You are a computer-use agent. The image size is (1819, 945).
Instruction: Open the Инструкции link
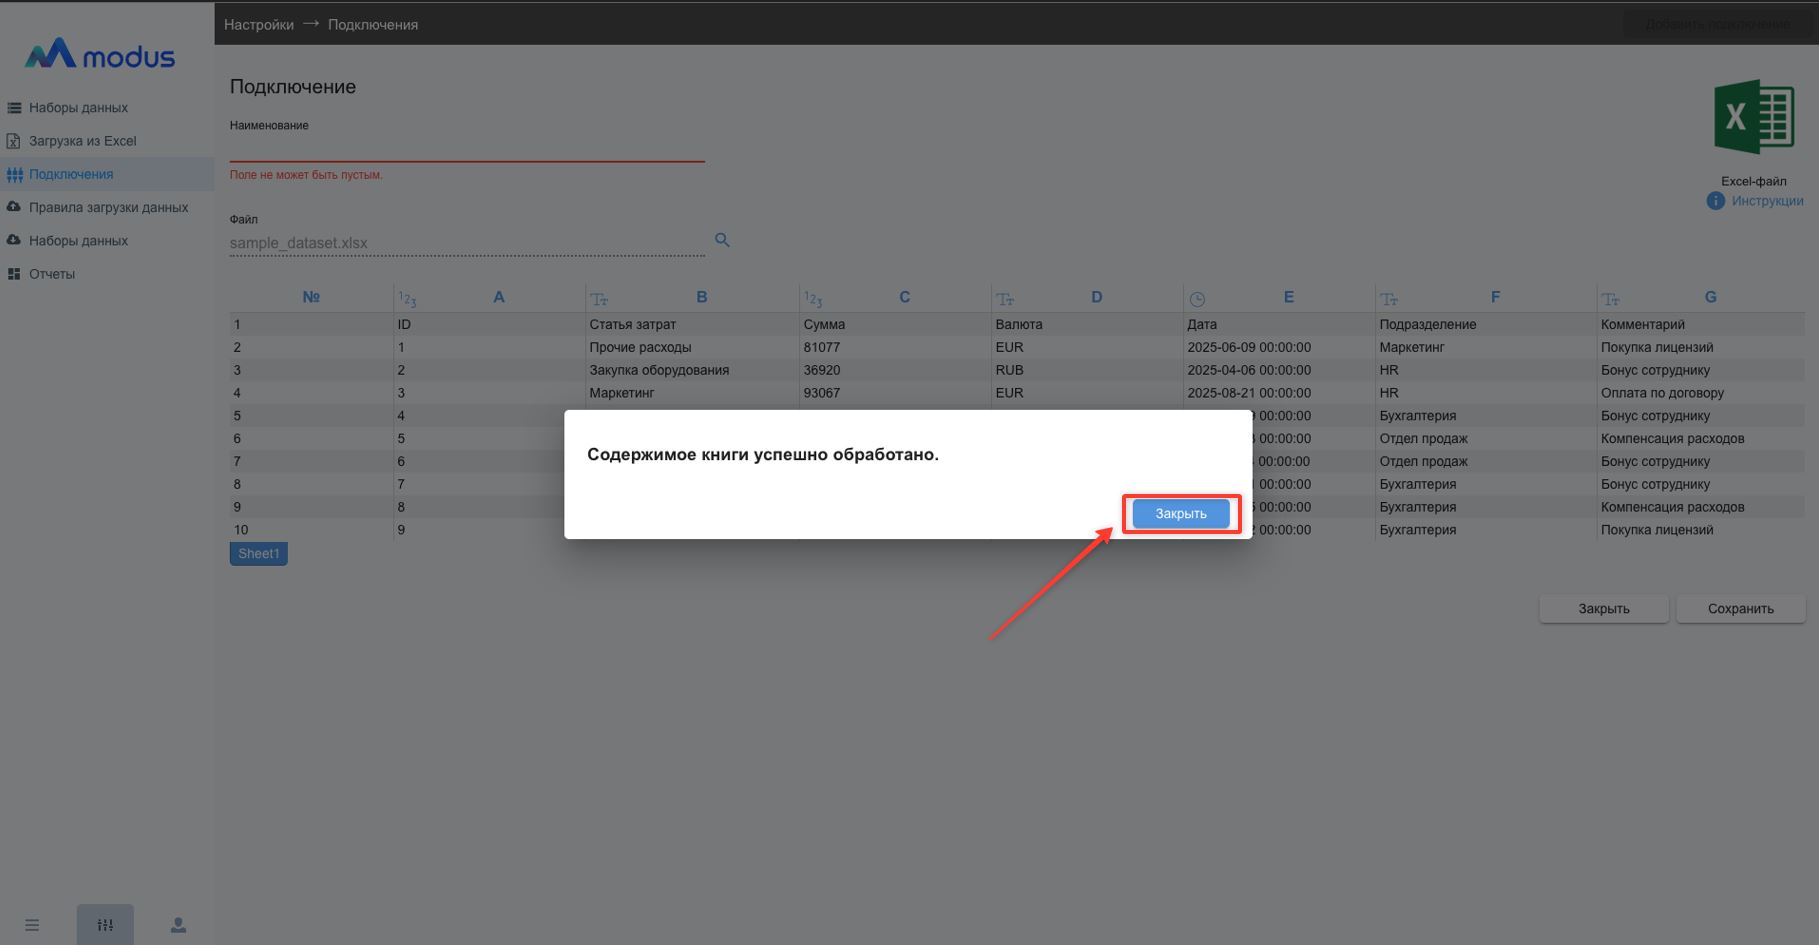(x=1767, y=201)
